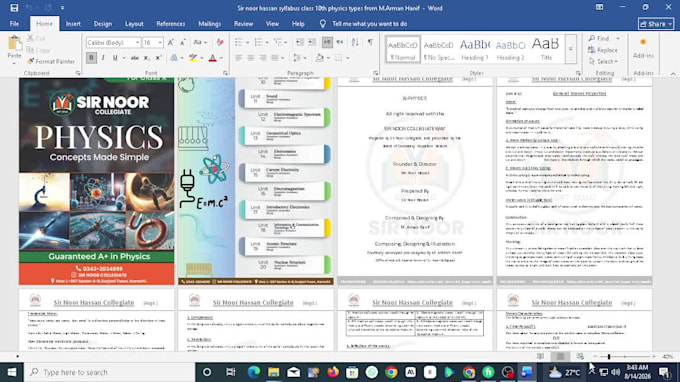Screen dimensions: 680x382
Task: Expand the numbering list dropdown
Action: click(x=267, y=42)
